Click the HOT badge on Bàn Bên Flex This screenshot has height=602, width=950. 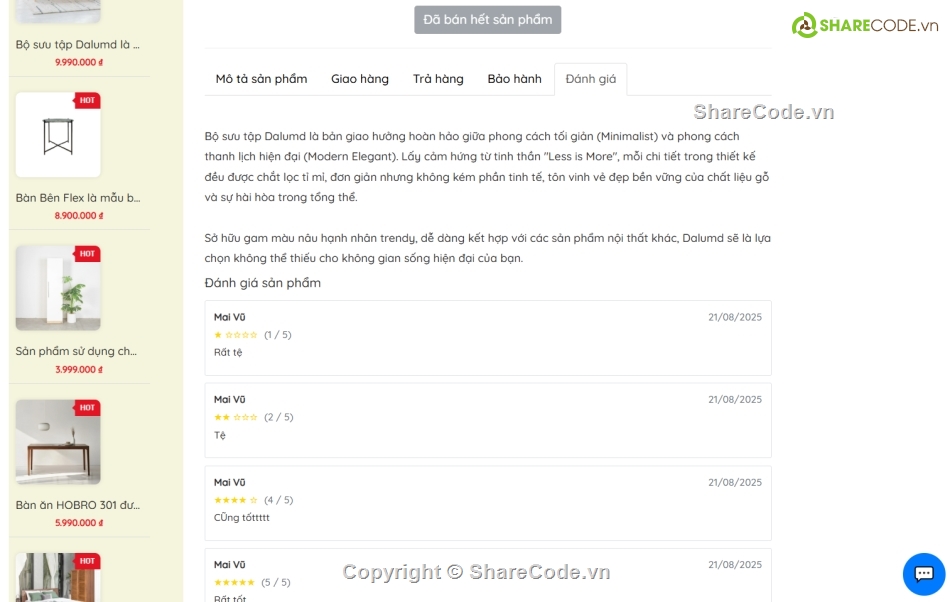[87, 101]
